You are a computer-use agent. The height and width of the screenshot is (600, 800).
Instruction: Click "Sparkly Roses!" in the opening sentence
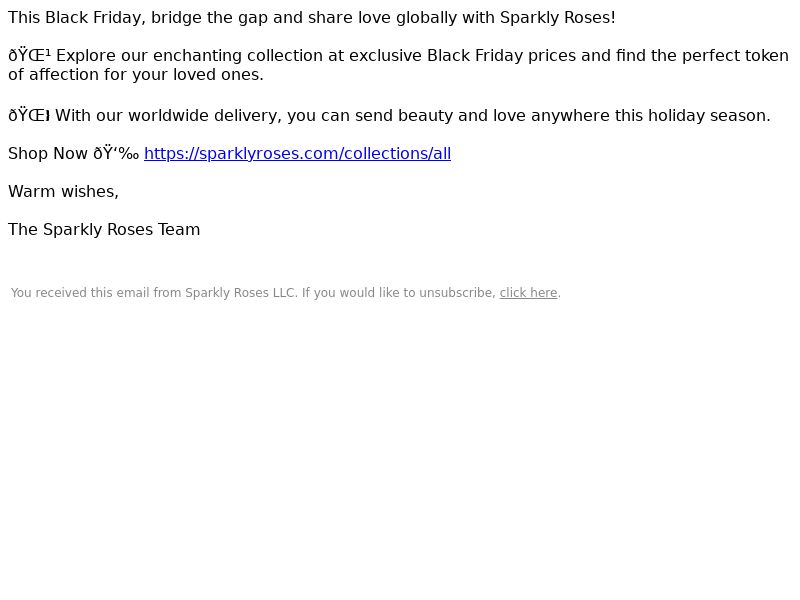558,17
